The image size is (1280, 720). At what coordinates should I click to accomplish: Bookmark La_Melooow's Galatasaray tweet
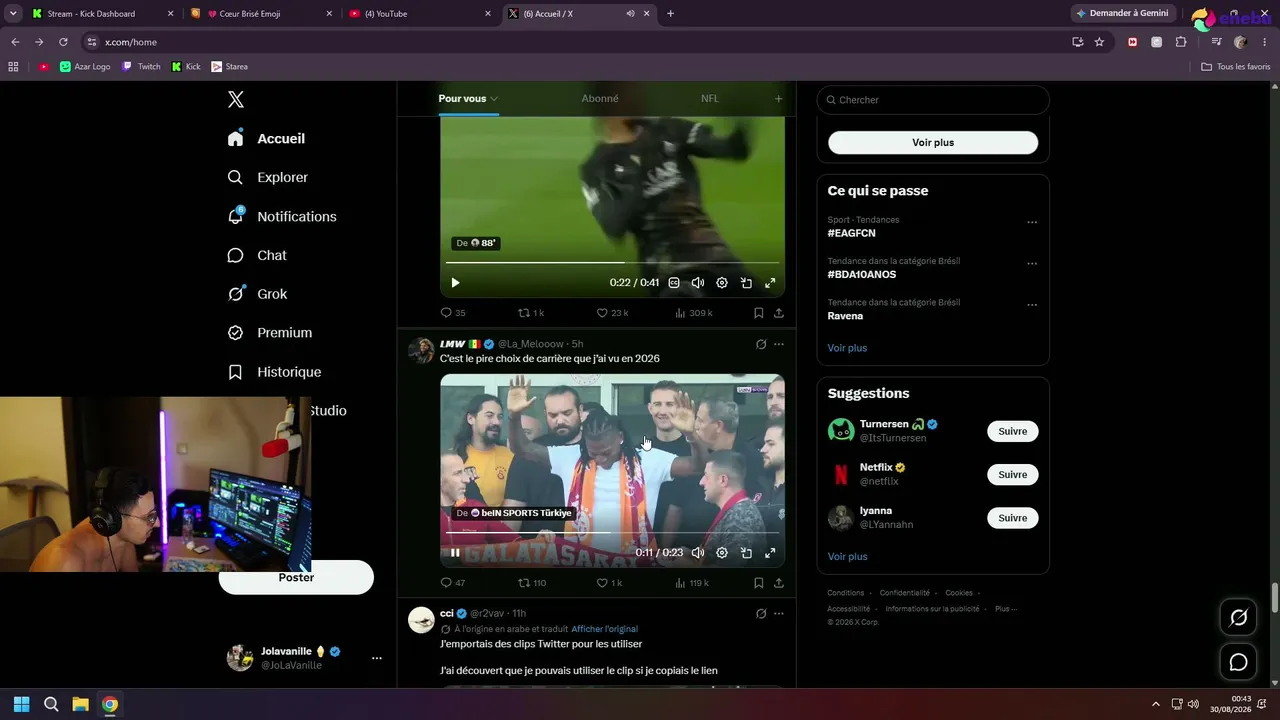[758, 583]
